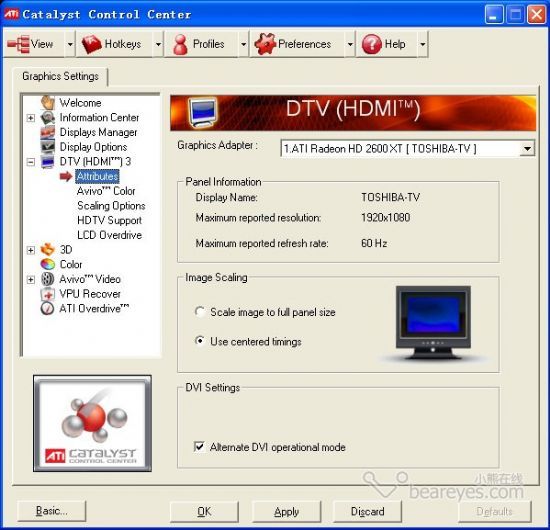Click the Display Options icon
The height and width of the screenshot is (530, 550).
point(47,147)
